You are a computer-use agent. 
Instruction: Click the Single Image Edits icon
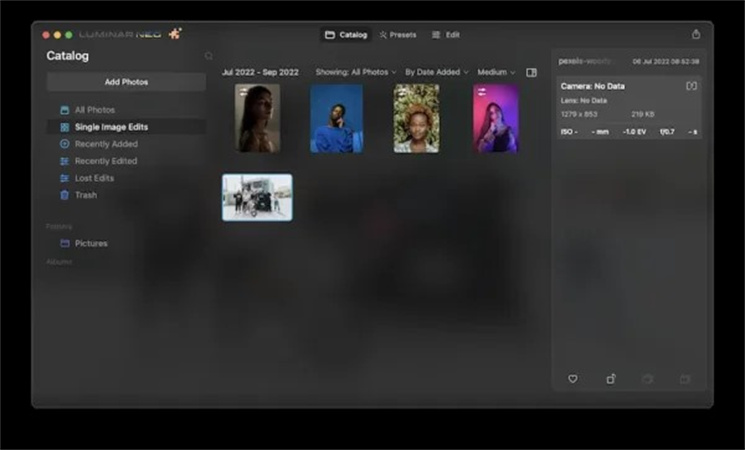click(65, 127)
